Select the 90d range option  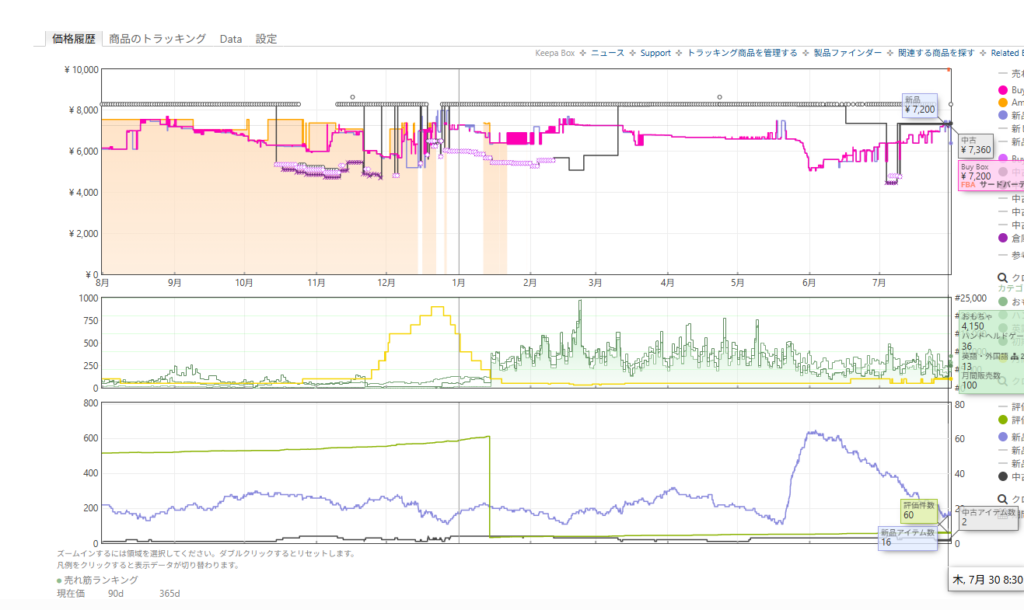116,594
